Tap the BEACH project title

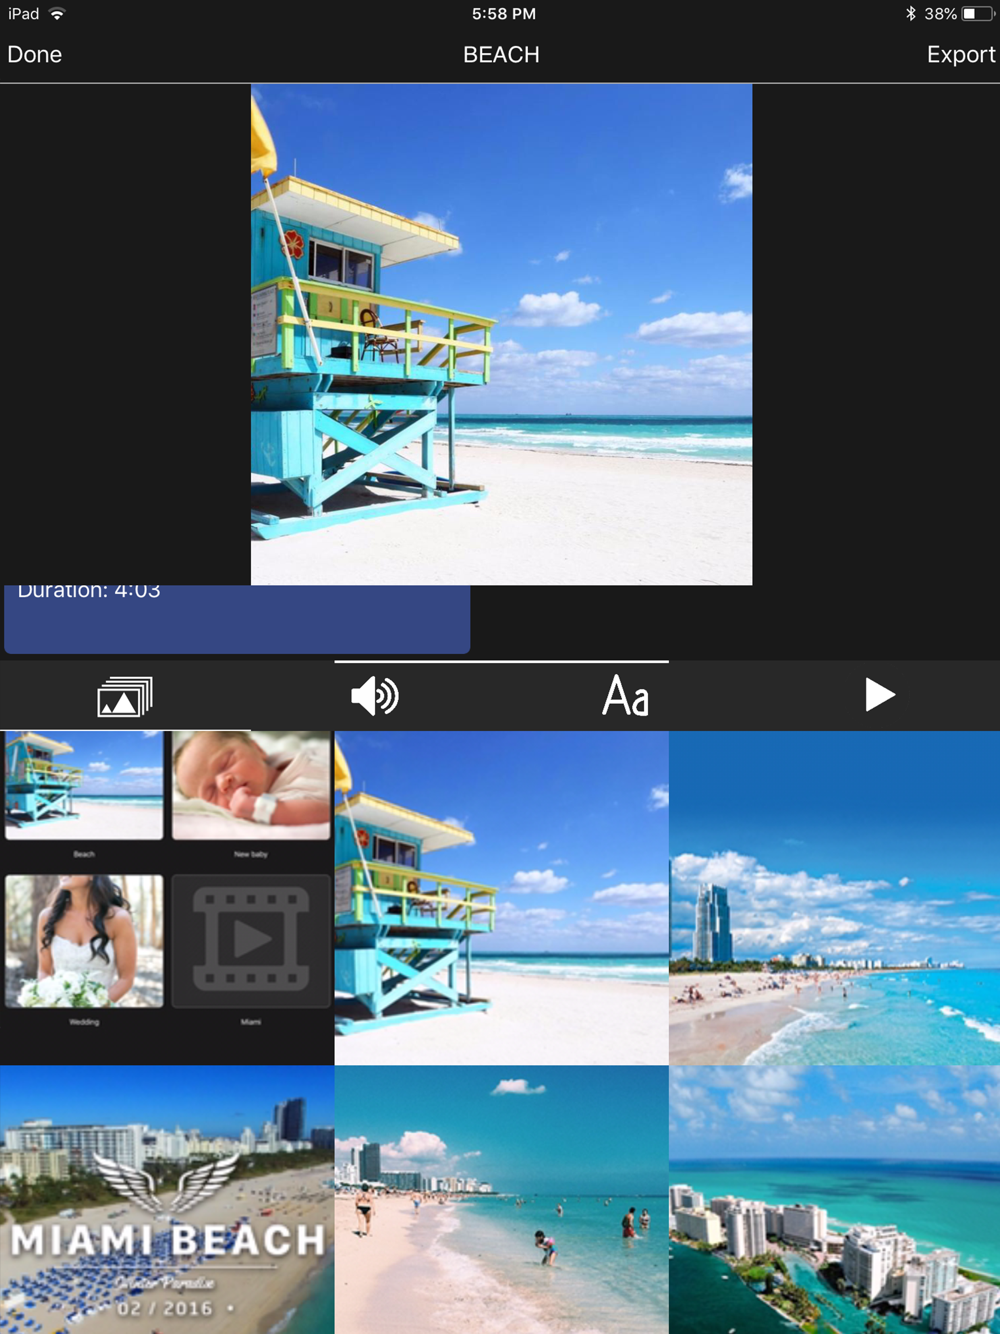pos(501,55)
